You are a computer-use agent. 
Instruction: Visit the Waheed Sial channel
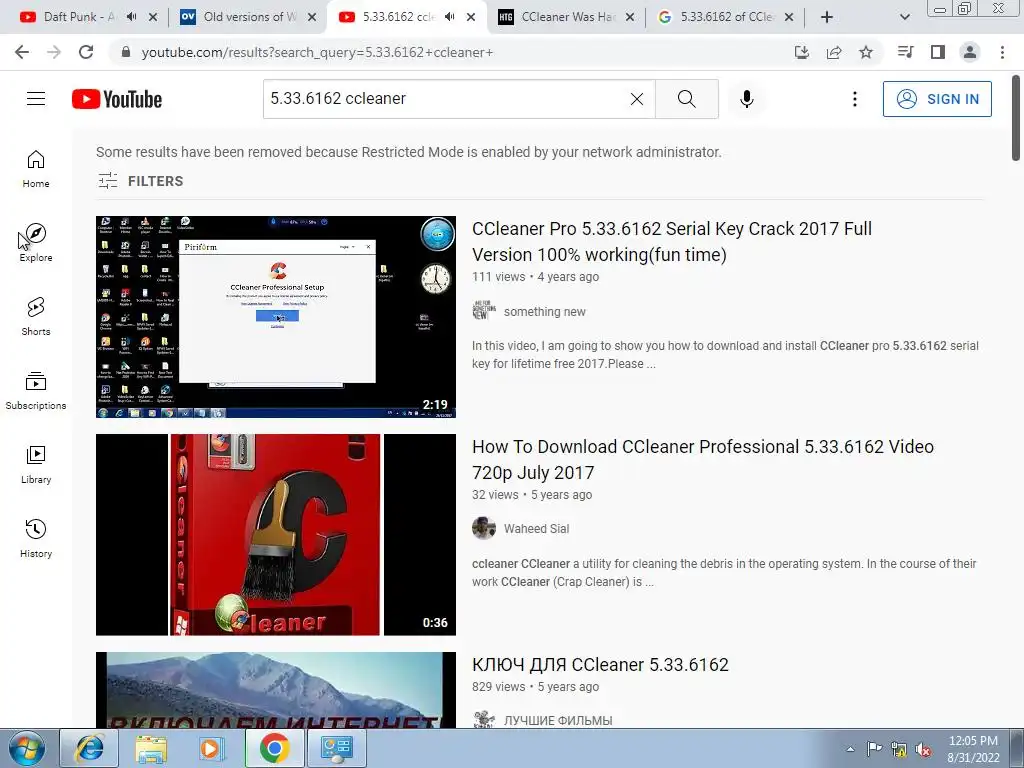point(536,528)
